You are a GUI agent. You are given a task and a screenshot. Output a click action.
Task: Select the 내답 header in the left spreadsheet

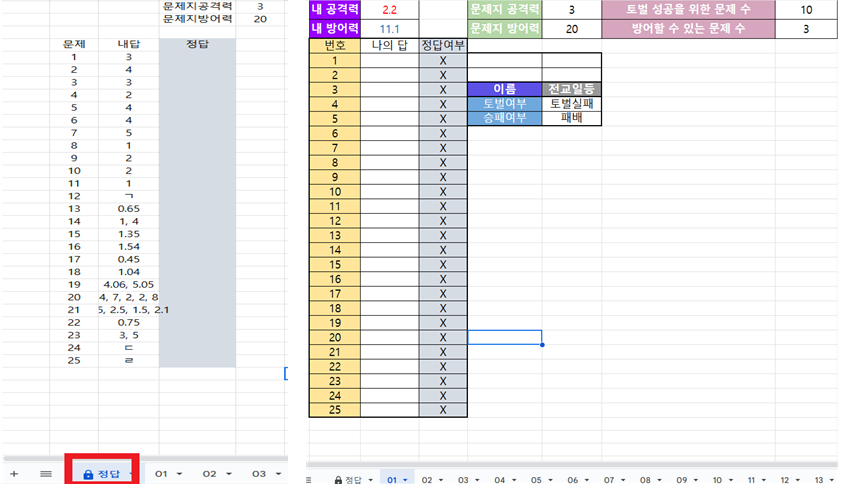click(128, 44)
